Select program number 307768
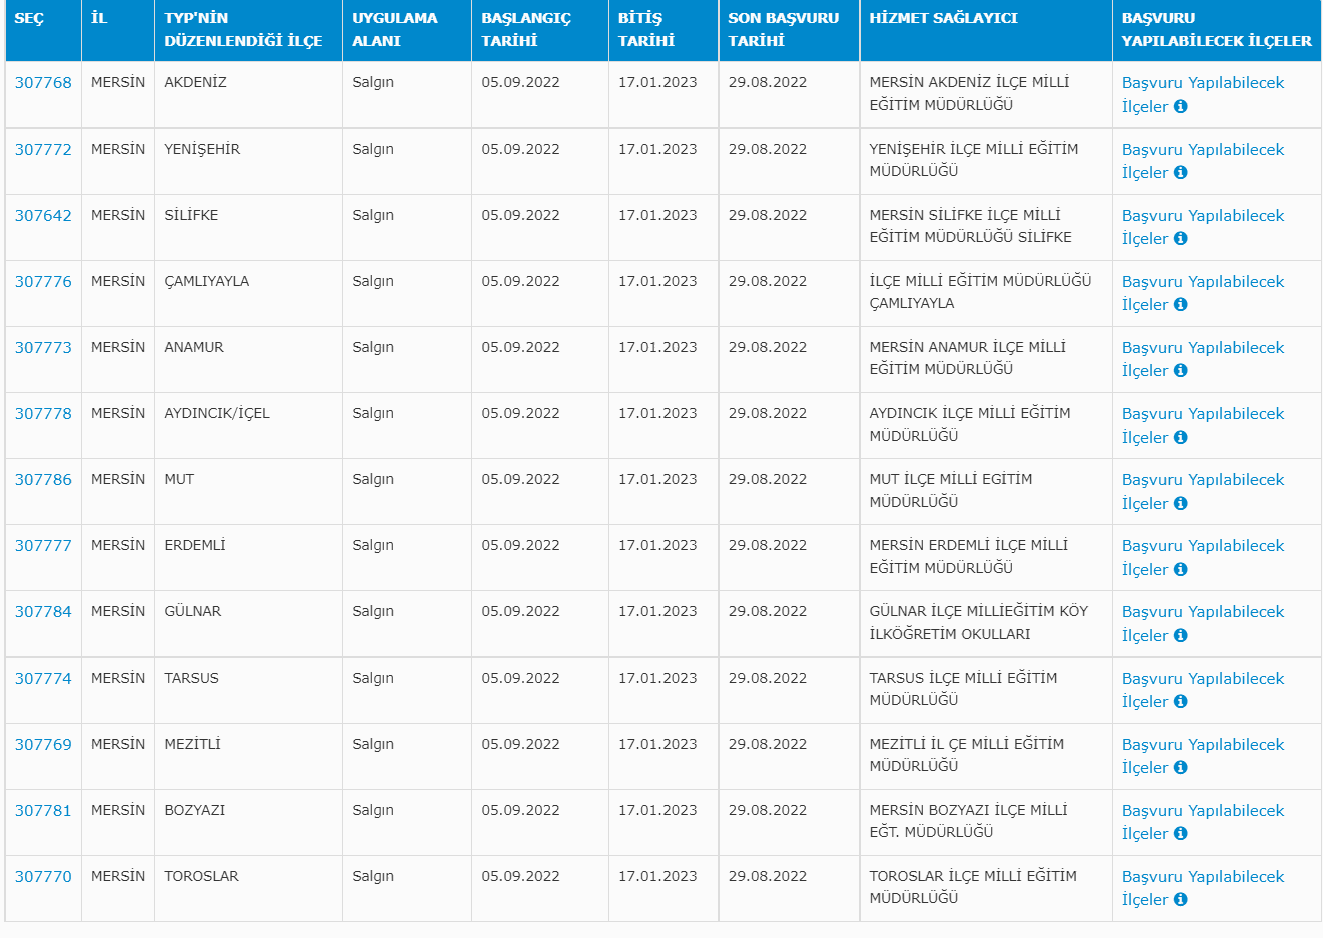 pyautogui.click(x=43, y=83)
